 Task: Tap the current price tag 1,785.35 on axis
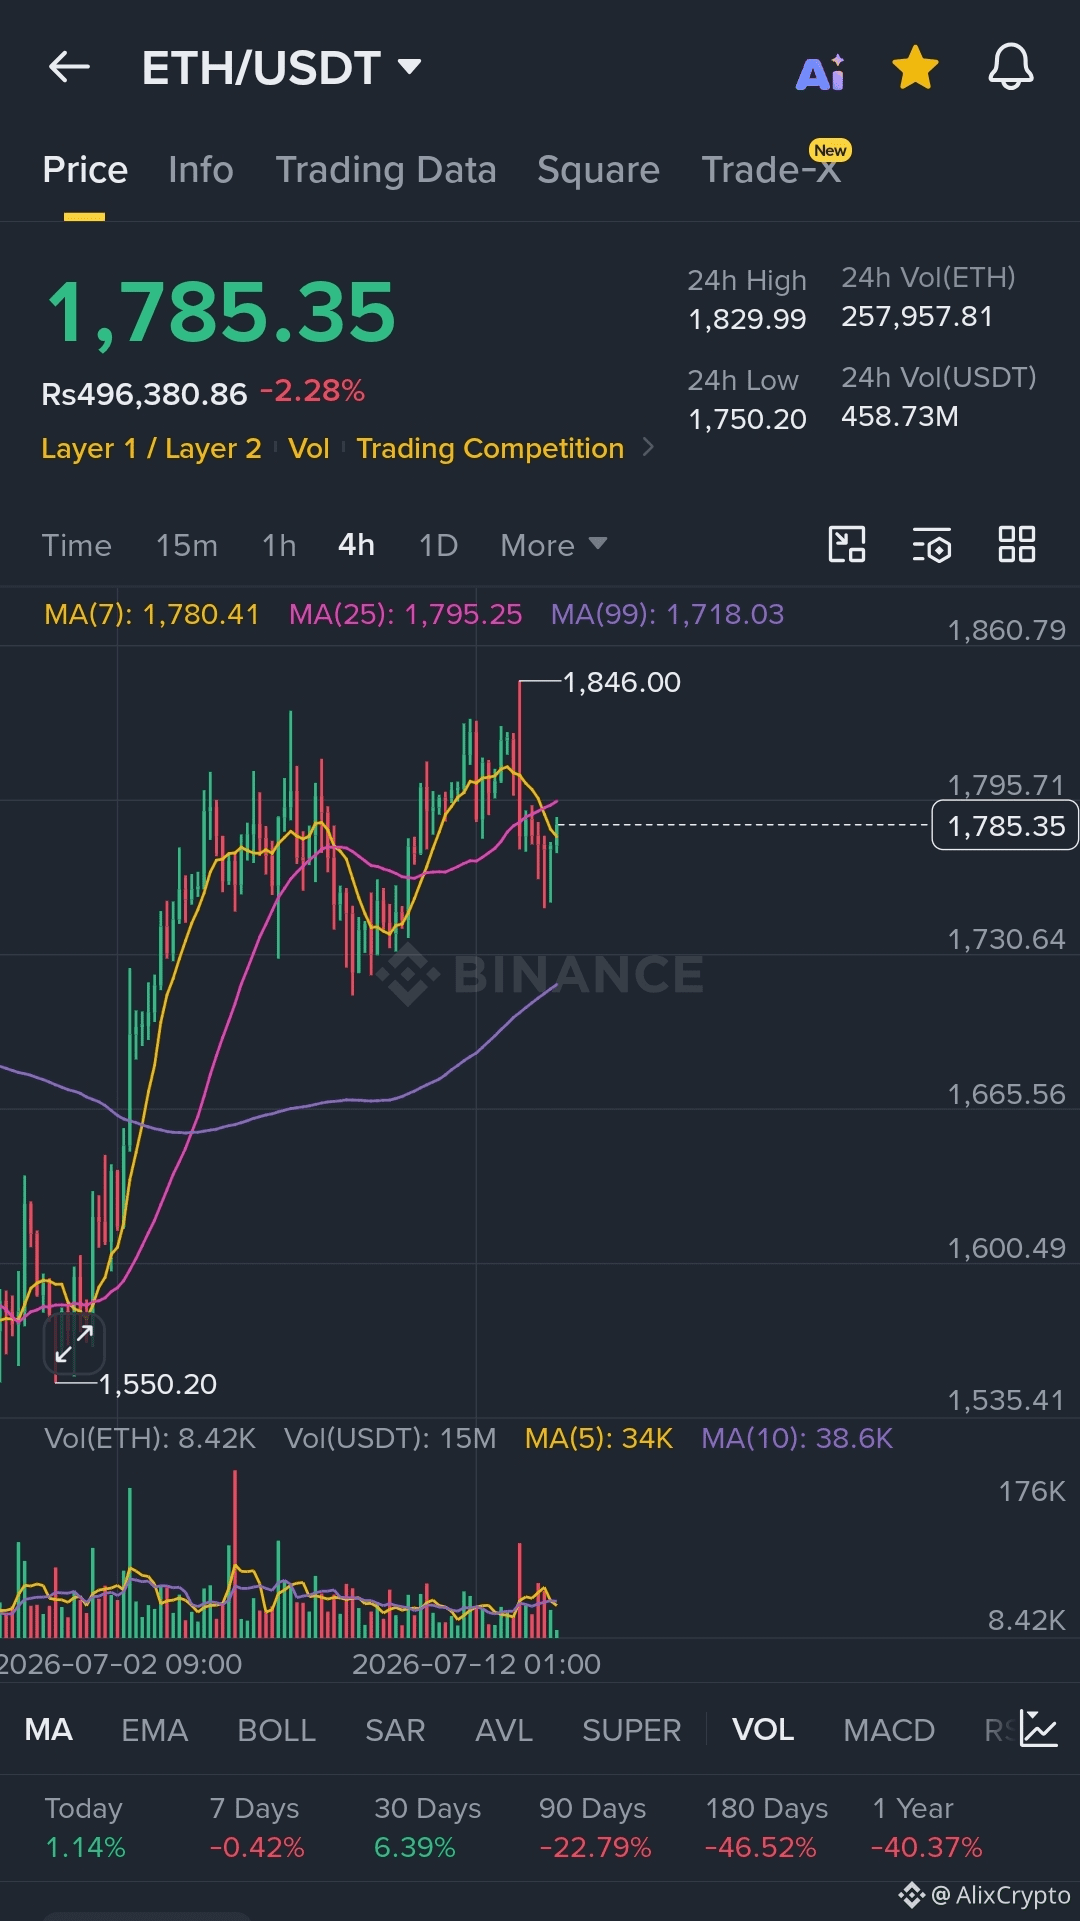(x=1005, y=826)
